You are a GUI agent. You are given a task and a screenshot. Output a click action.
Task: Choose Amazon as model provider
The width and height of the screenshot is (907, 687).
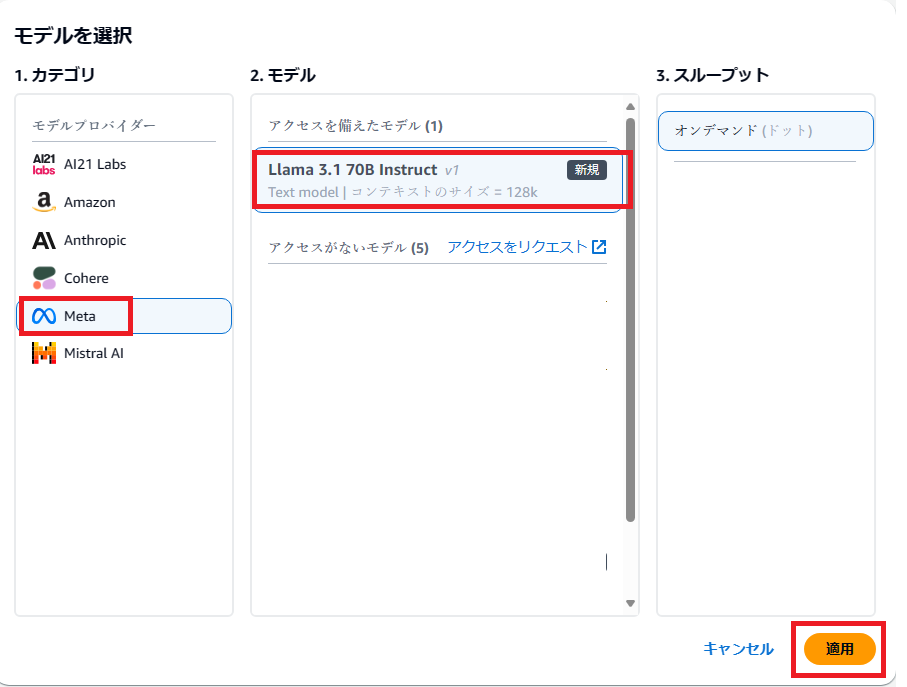point(124,202)
